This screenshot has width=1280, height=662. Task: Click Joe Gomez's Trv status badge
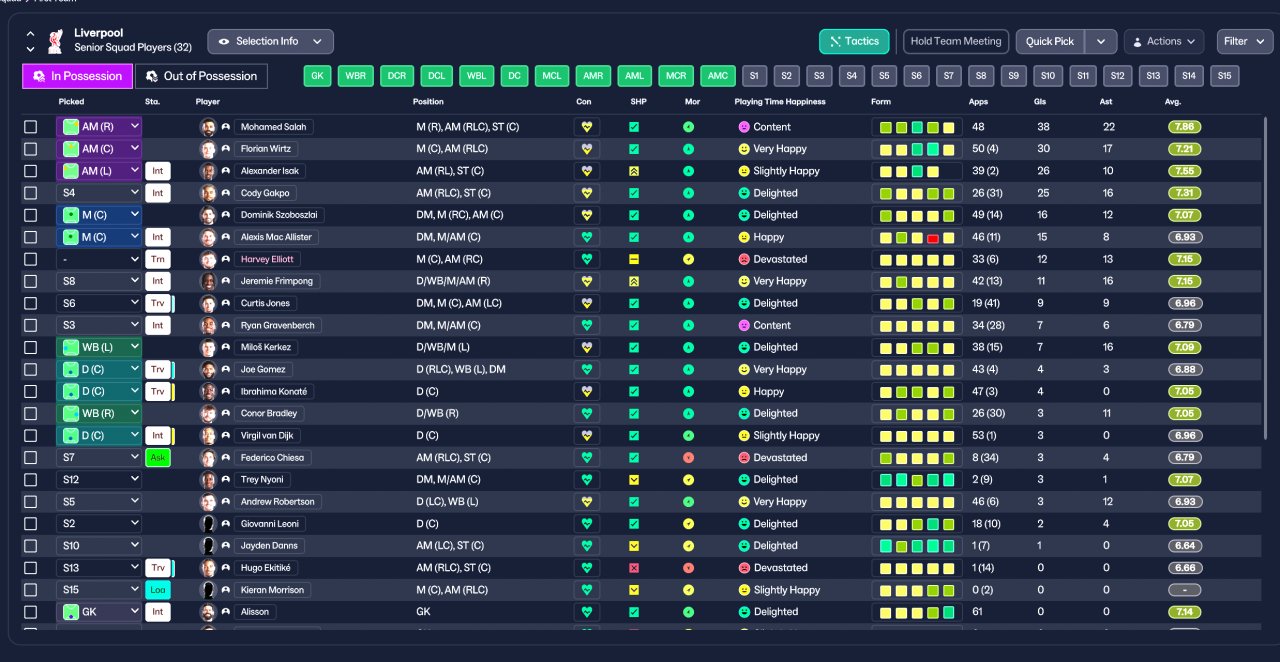(x=158, y=369)
